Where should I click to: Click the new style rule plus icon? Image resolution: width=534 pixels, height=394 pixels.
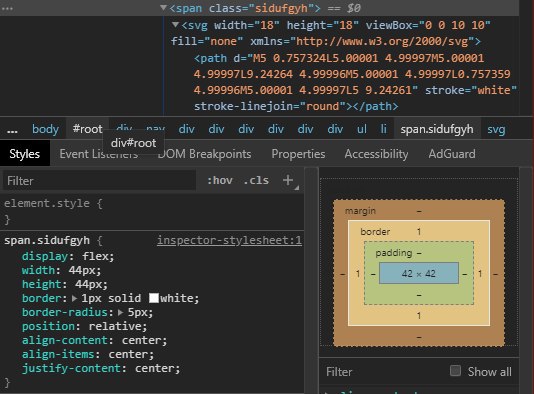coord(288,180)
